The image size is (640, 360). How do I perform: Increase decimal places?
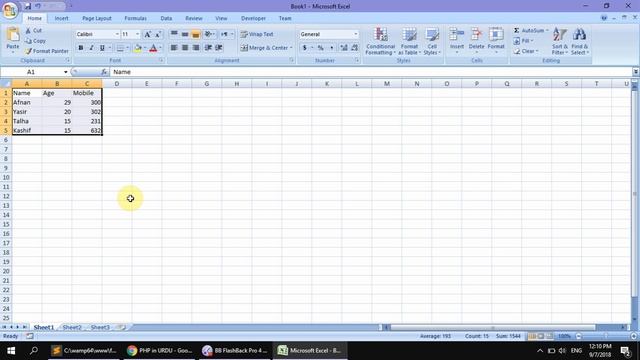[x=344, y=48]
